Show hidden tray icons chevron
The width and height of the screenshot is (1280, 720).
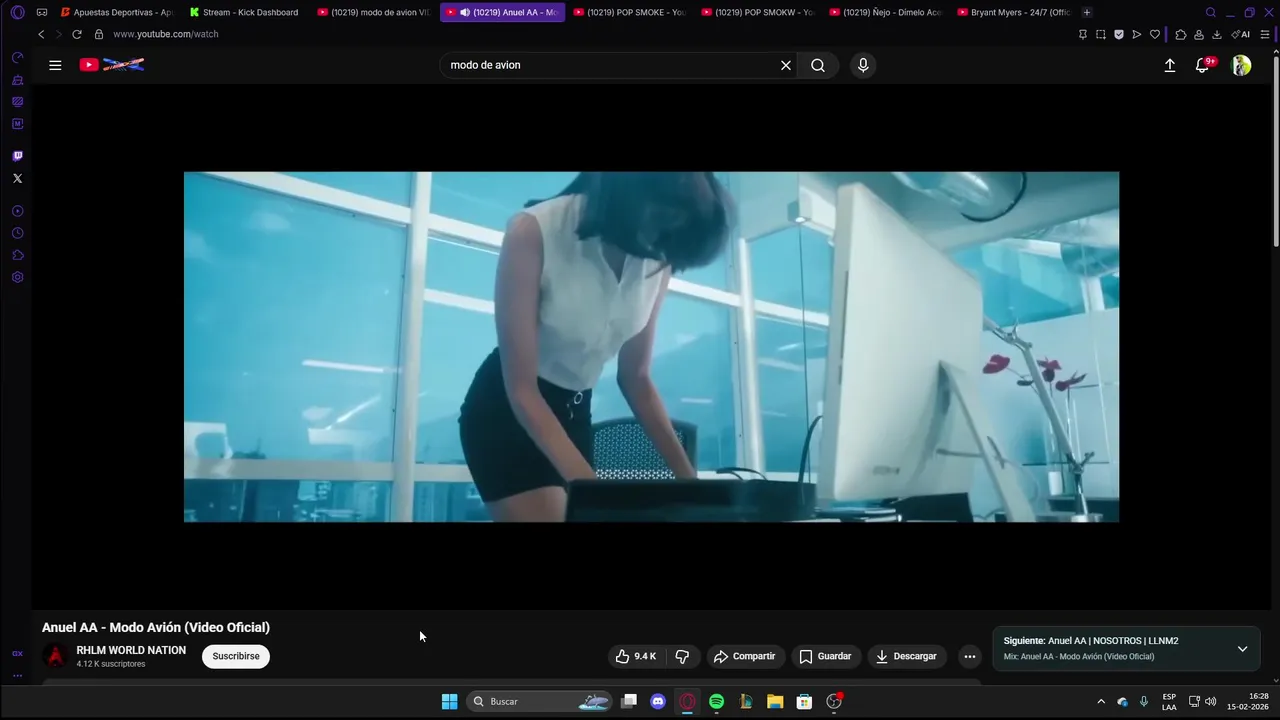tap(1101, 701)
